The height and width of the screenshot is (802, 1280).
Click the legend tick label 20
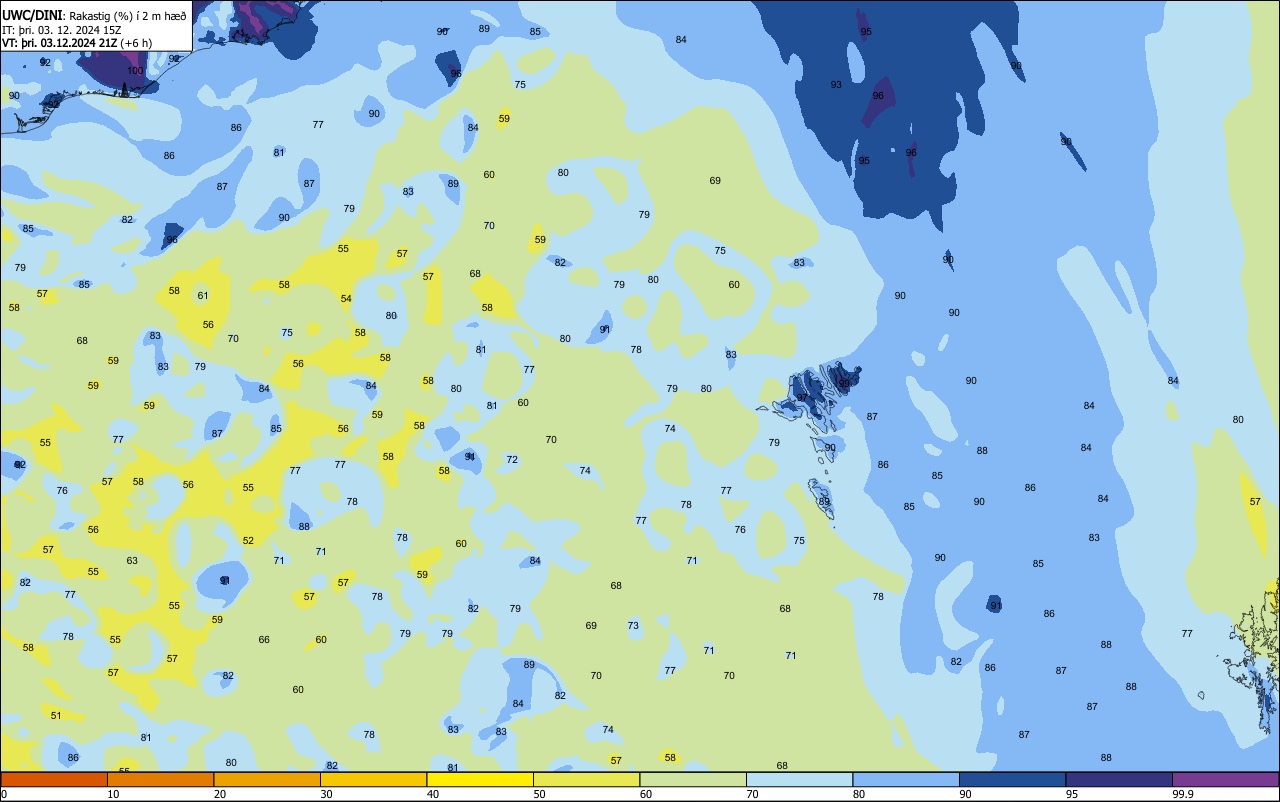[x=220, y=794]
